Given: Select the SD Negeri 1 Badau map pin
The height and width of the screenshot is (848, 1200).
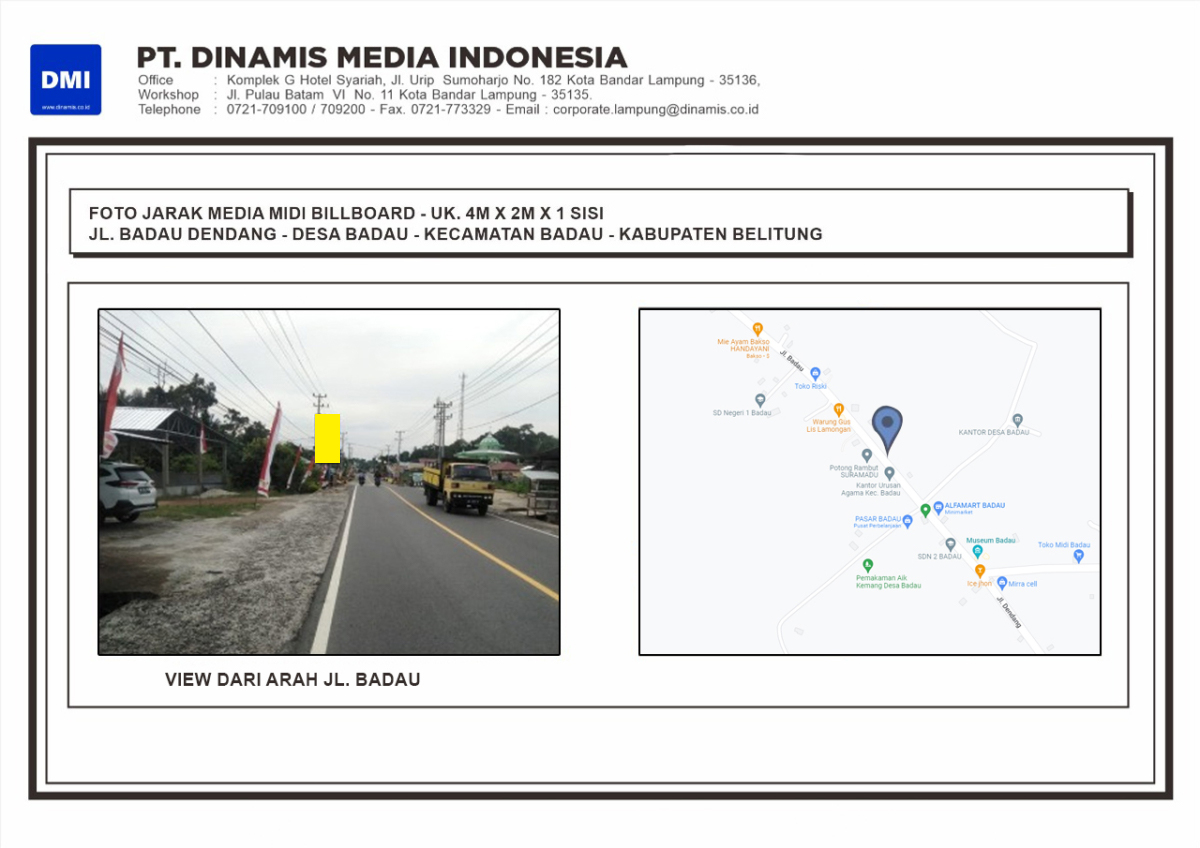Looking at the screenshot, I should click(760, 400).
